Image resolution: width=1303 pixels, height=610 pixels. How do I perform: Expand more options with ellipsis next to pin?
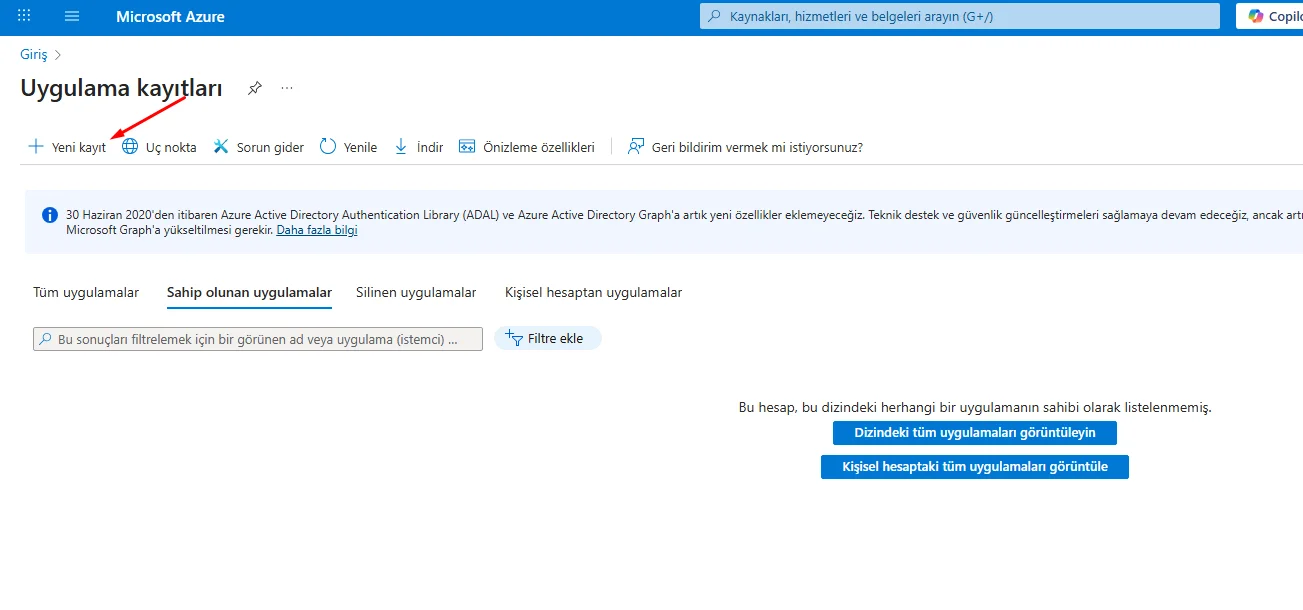(x=286, y=88)
